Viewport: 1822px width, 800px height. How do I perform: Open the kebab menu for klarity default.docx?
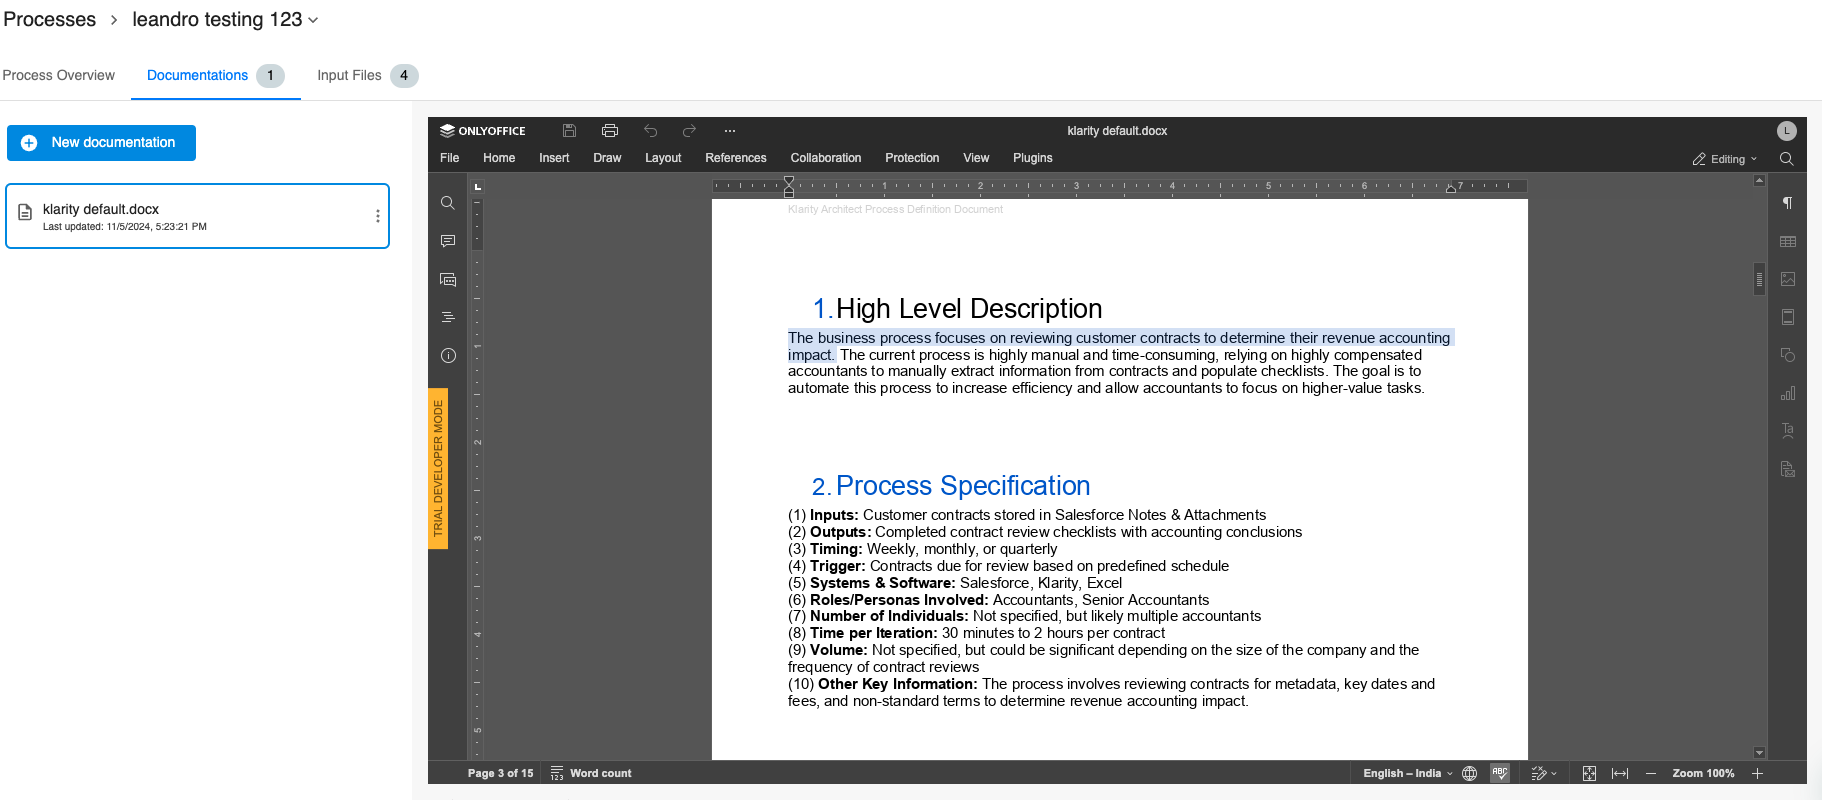click(x=377, y=216)
